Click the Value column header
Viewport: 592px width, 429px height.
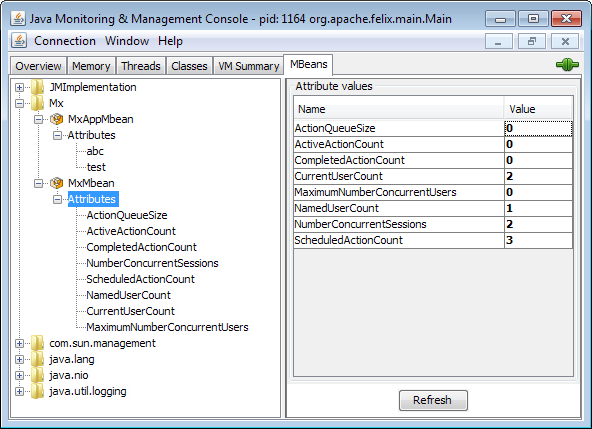pos(538,109)
